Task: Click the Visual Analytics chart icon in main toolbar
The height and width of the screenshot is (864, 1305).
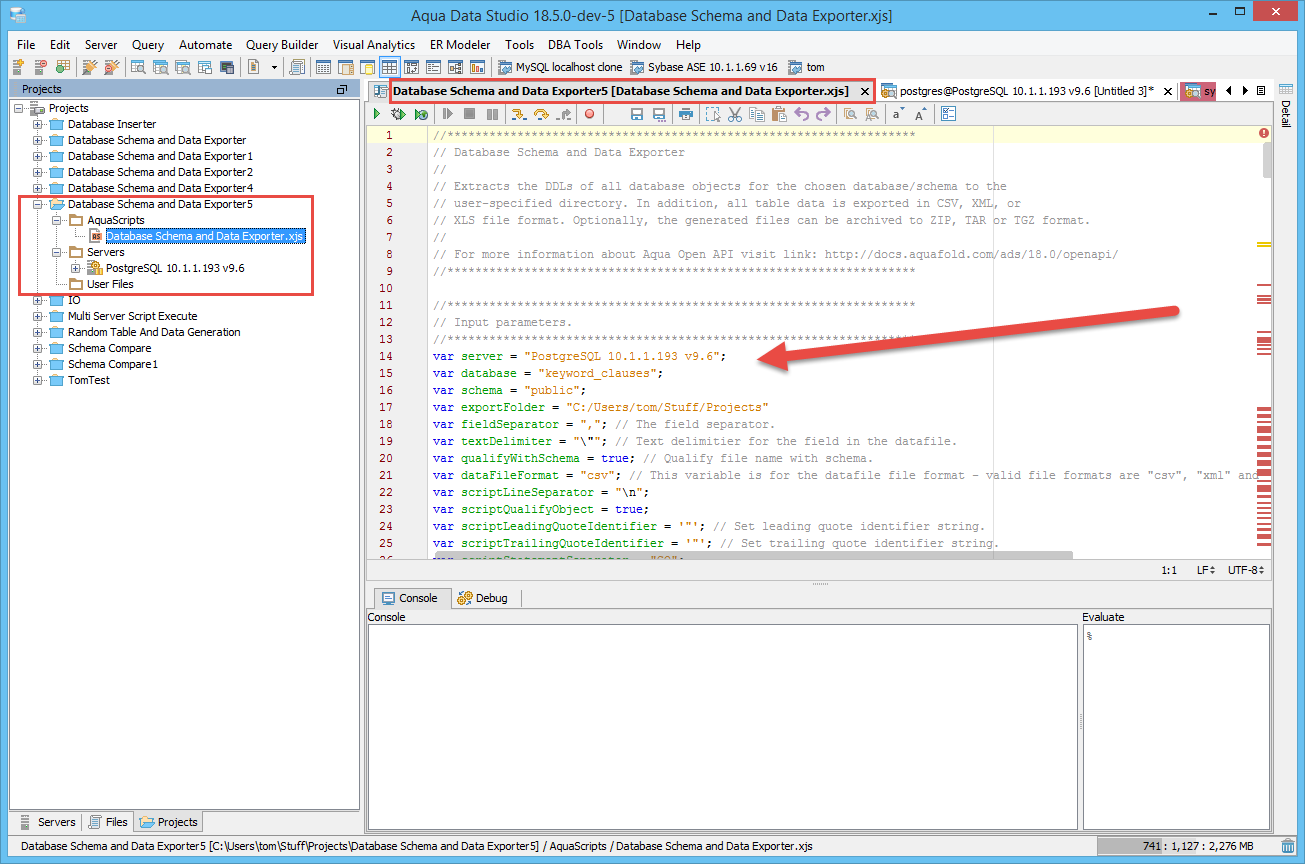Action: (477, 67)
